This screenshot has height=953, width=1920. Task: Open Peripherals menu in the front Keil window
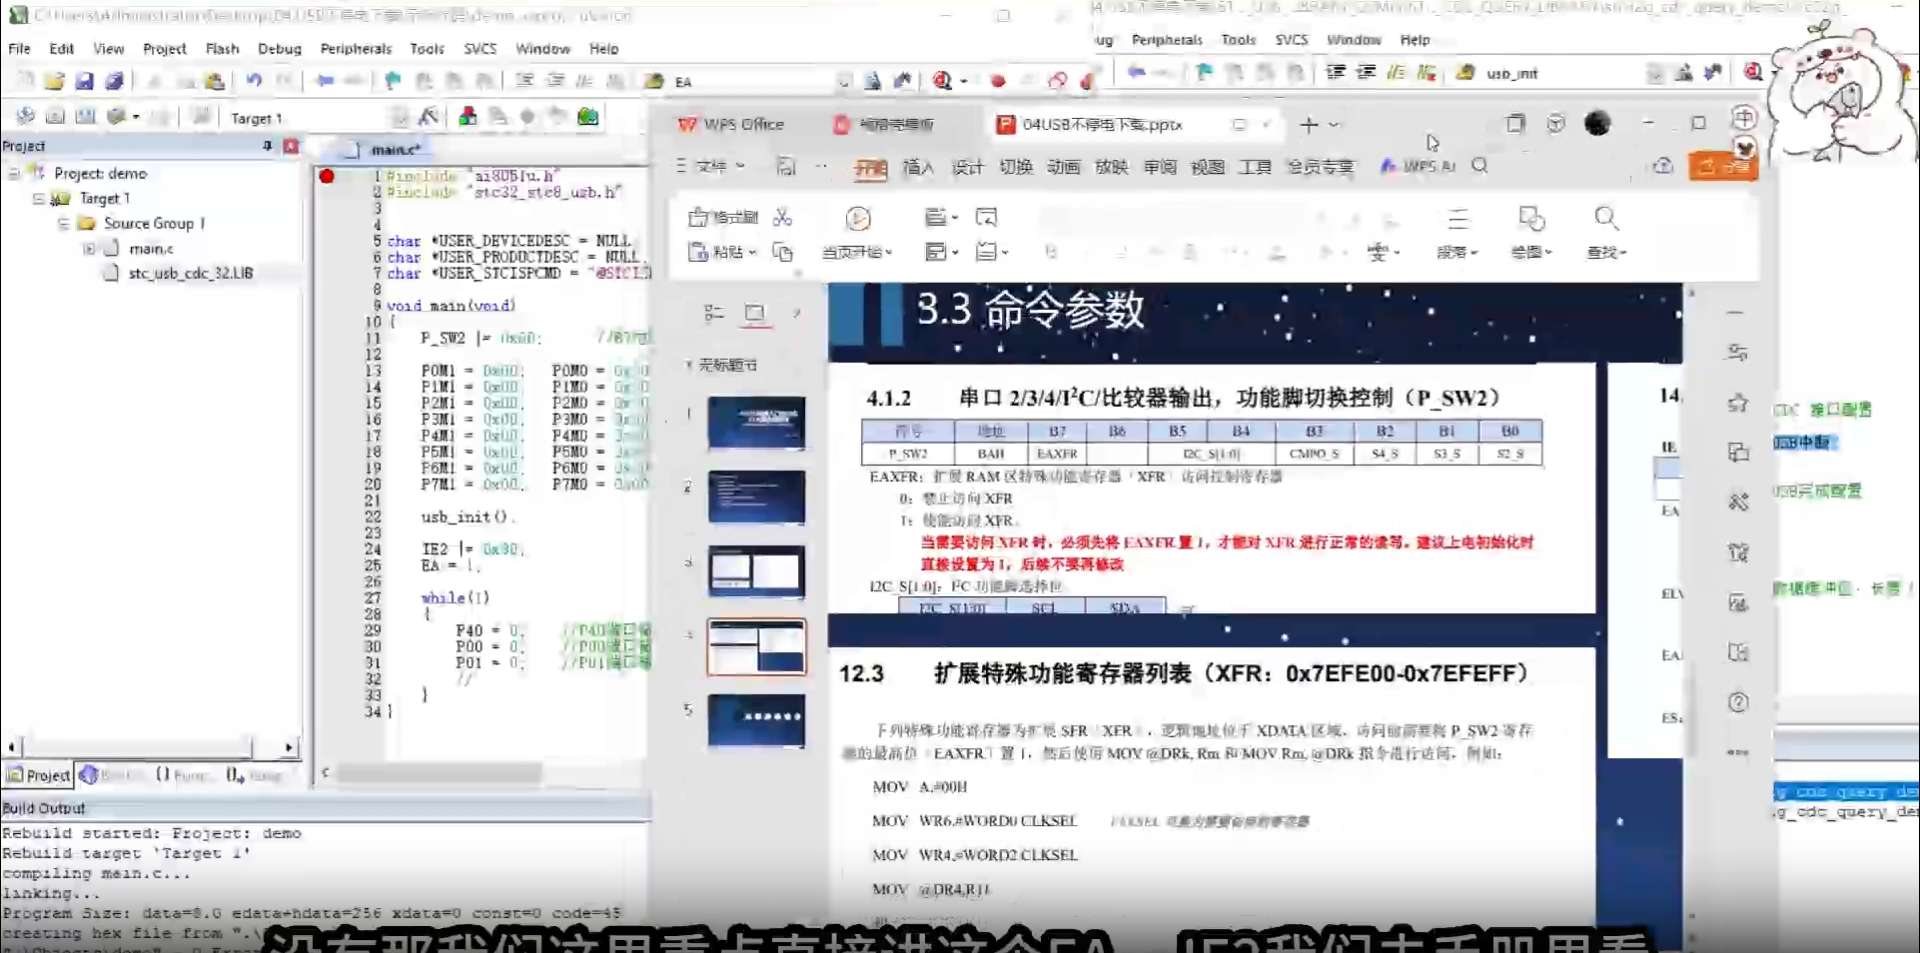pos(356,48)
